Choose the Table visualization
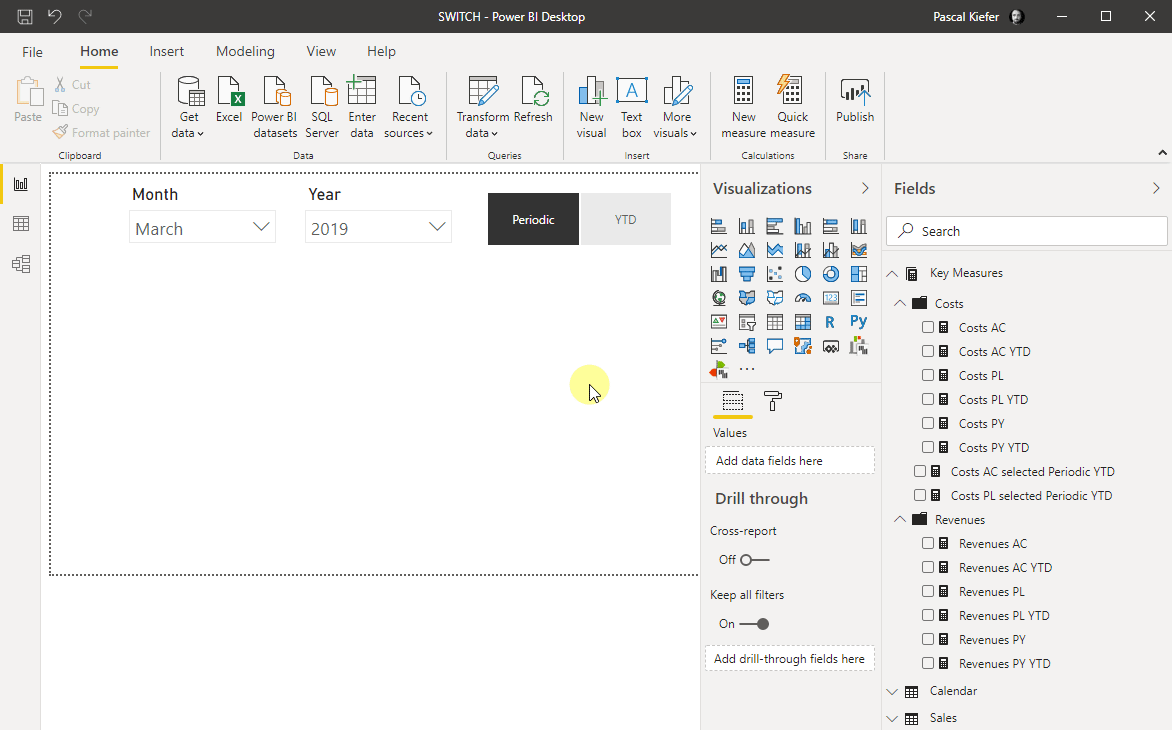Image resolution: width=1172 pixels, height=730 pixels. tap(775, 322)
